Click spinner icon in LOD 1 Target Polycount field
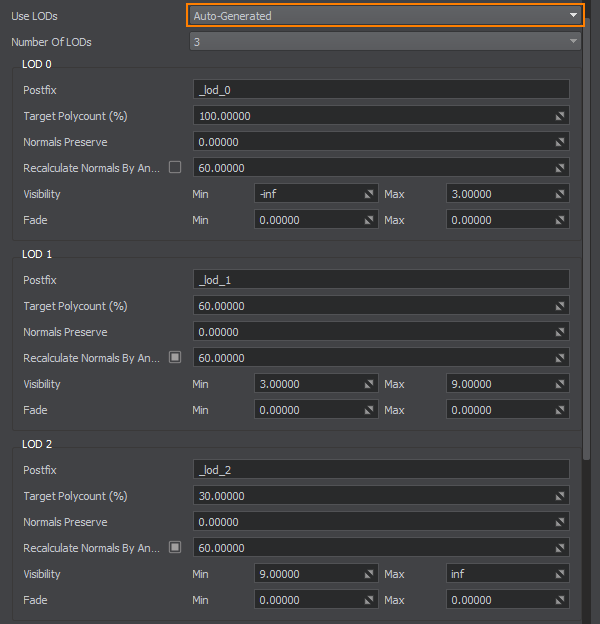Screen dimensions: 600x624 point(561,306)
